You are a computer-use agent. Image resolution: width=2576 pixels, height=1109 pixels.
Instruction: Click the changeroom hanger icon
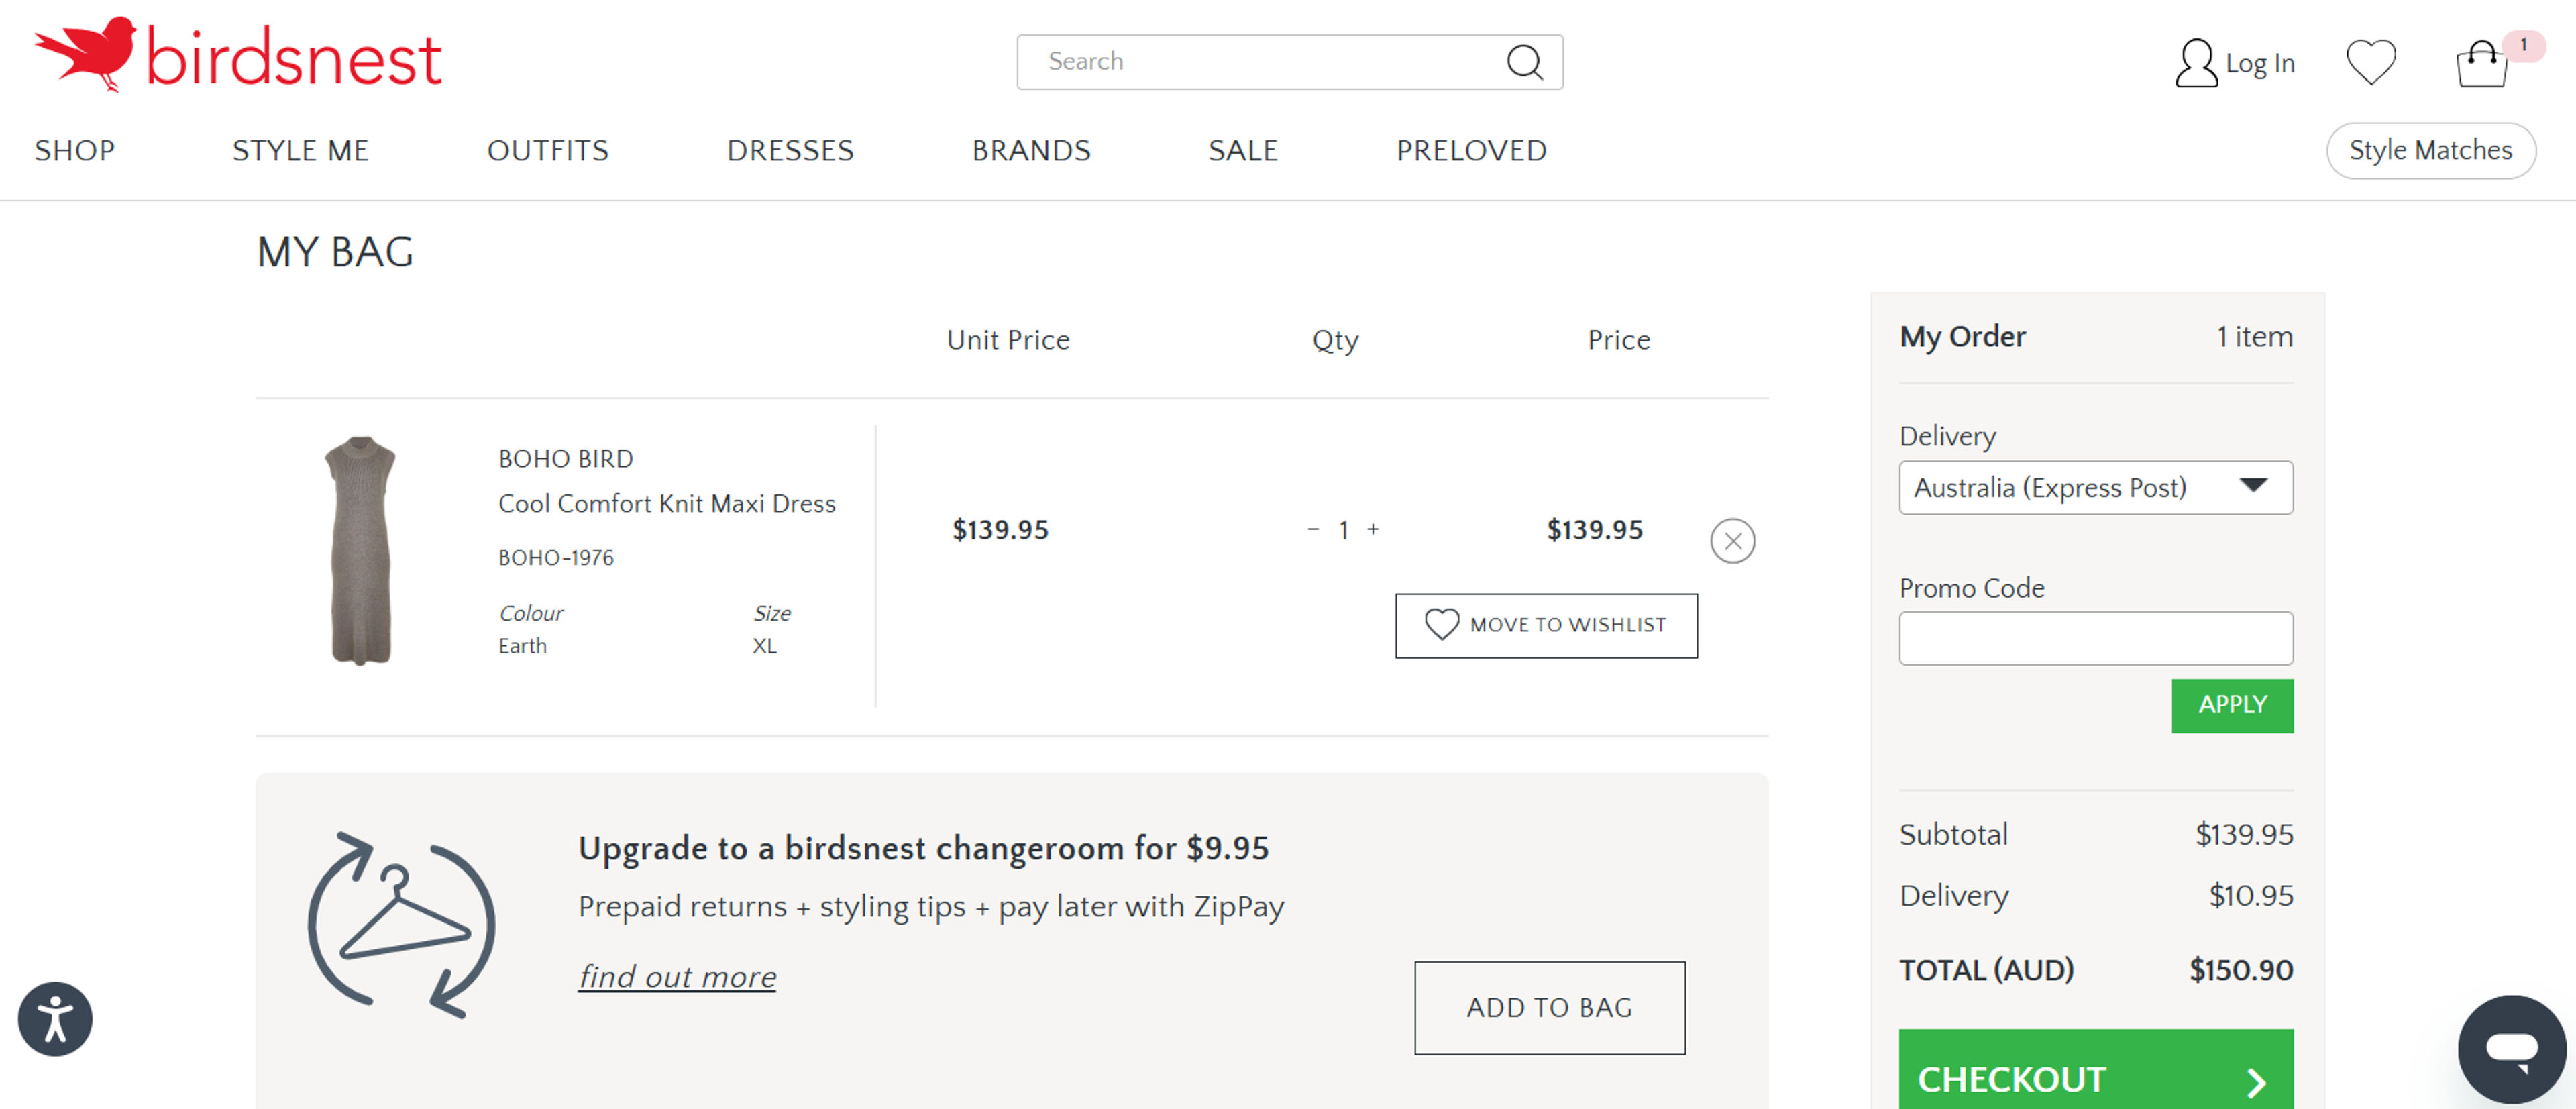pos(402,925)
